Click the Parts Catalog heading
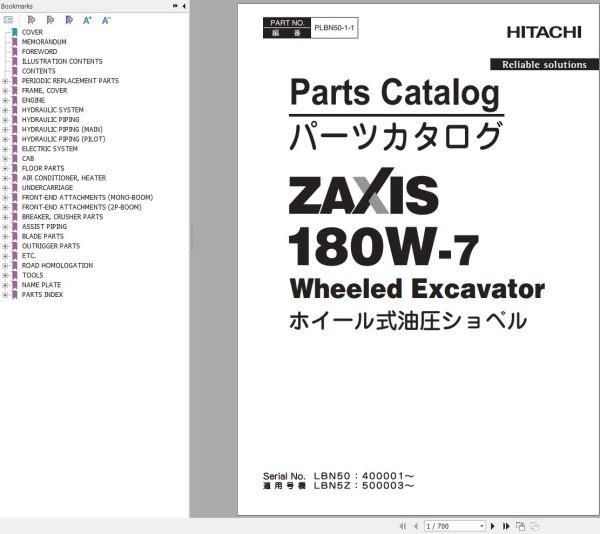Viewport: 600px width, 534px height. coord(395,93)
